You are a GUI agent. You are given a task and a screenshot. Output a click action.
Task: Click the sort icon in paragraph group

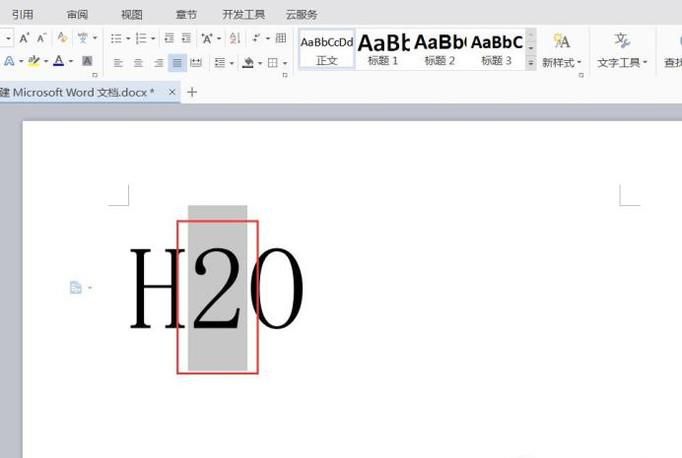pos(235,38)
